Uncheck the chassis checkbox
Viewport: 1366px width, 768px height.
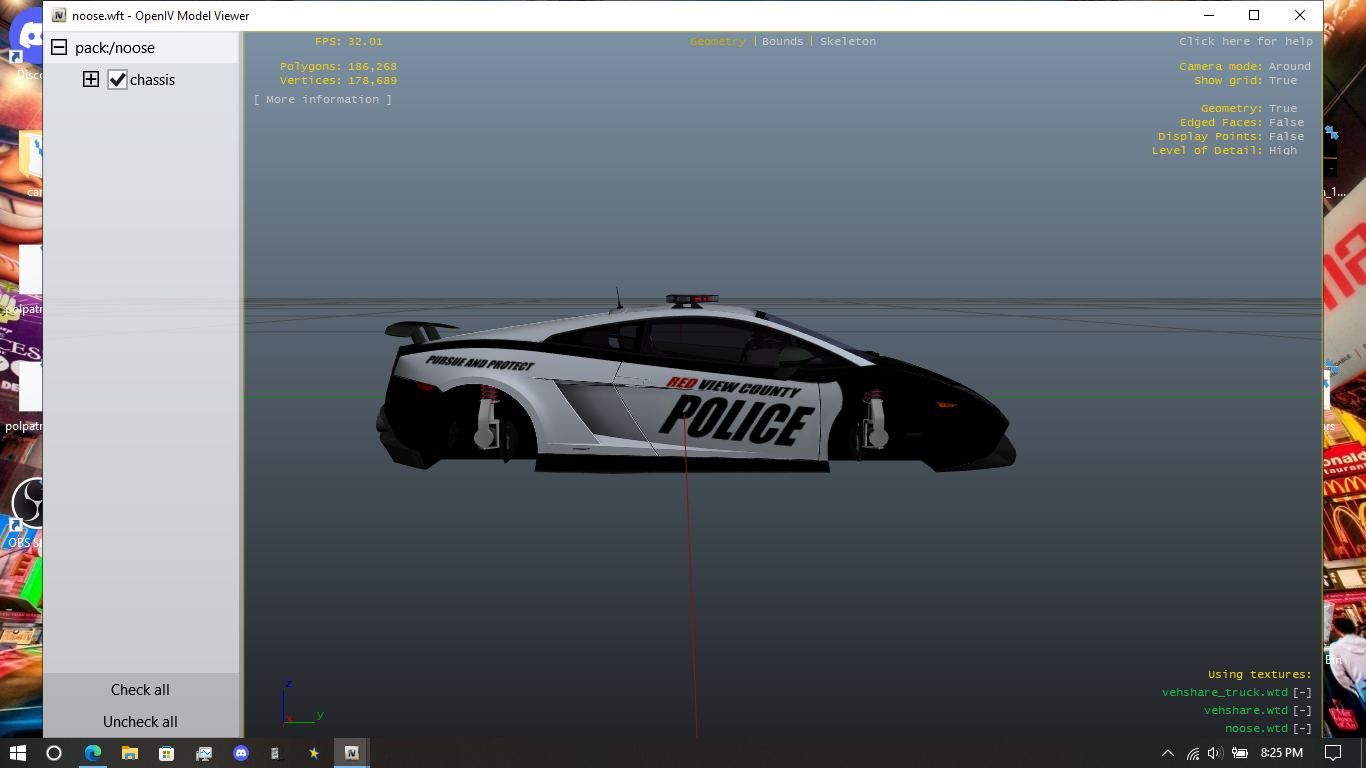[118, 80]
